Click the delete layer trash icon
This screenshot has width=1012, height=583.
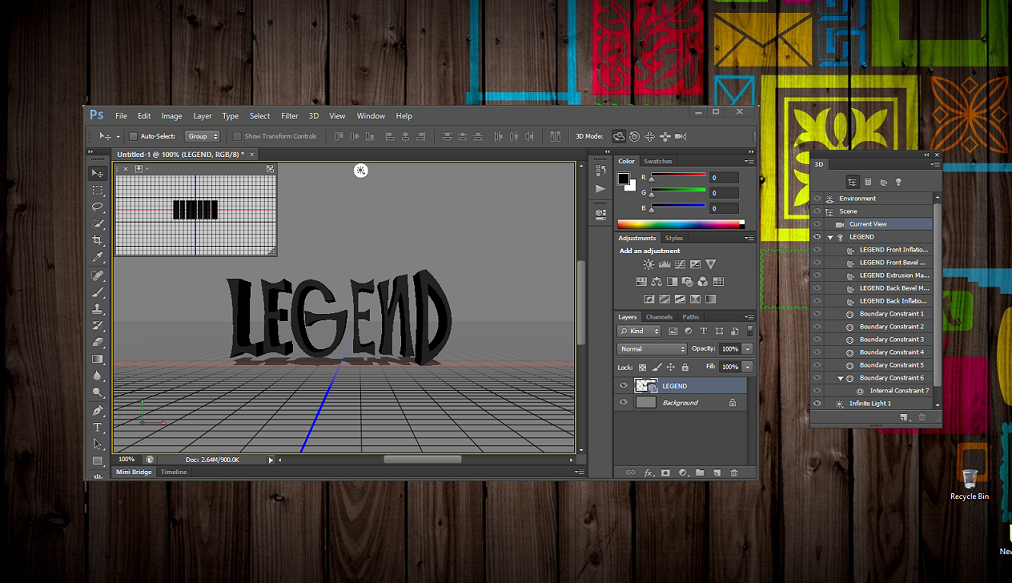point(734,472)
